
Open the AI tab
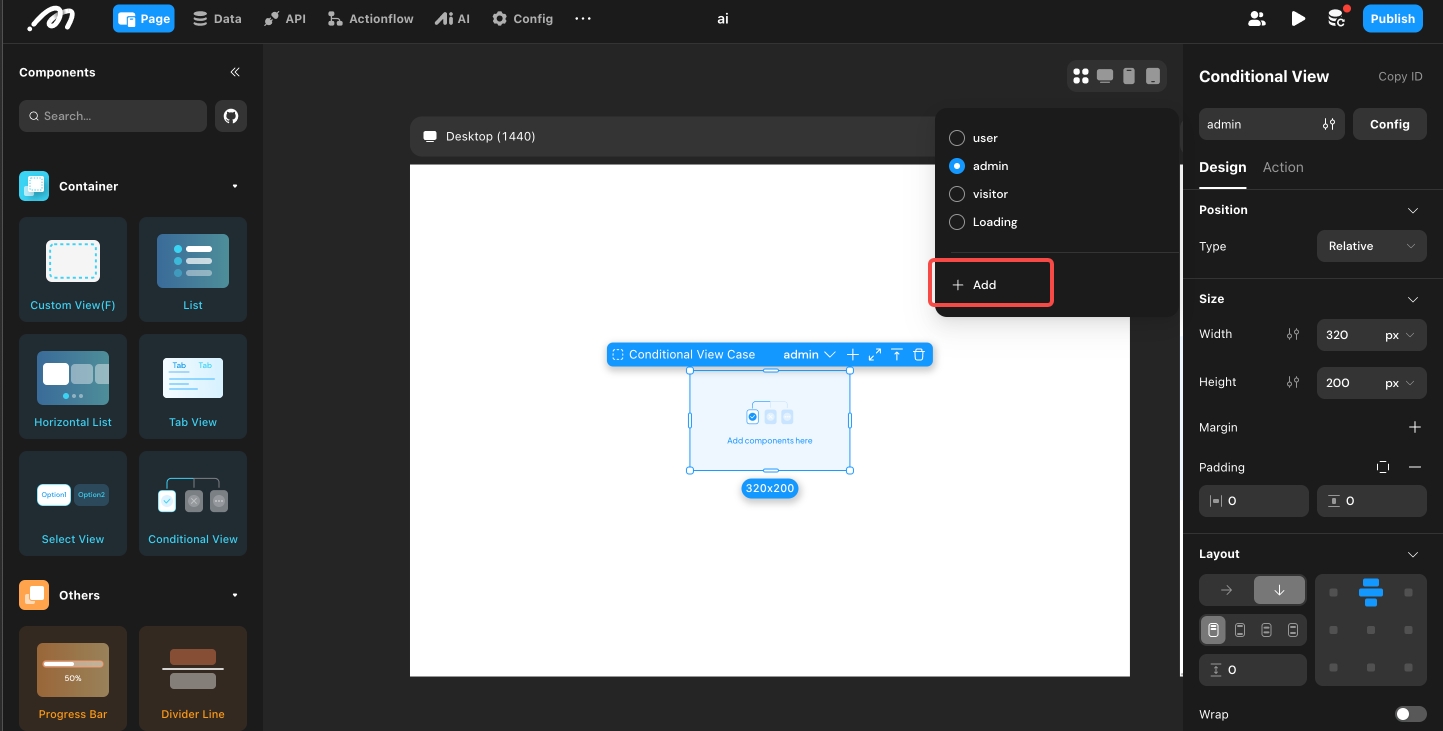[x=452, y=18]
